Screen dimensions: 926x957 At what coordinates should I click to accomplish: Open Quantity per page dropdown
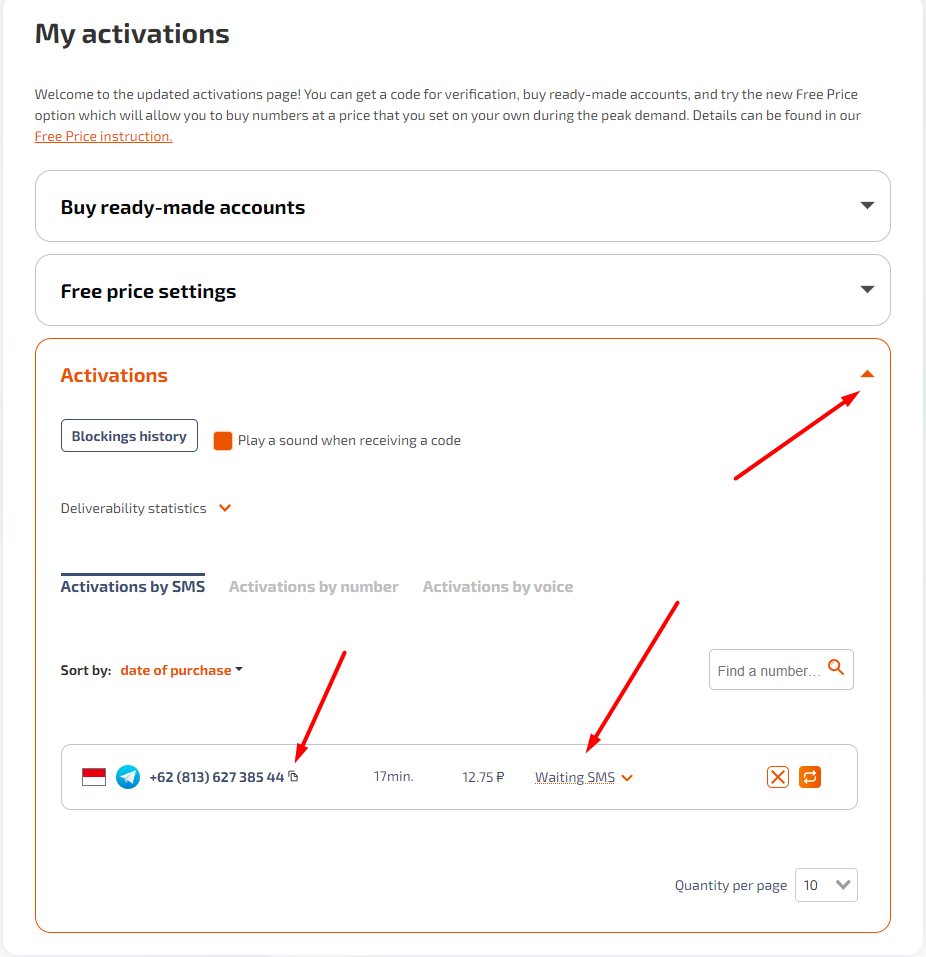pos(826,885)
